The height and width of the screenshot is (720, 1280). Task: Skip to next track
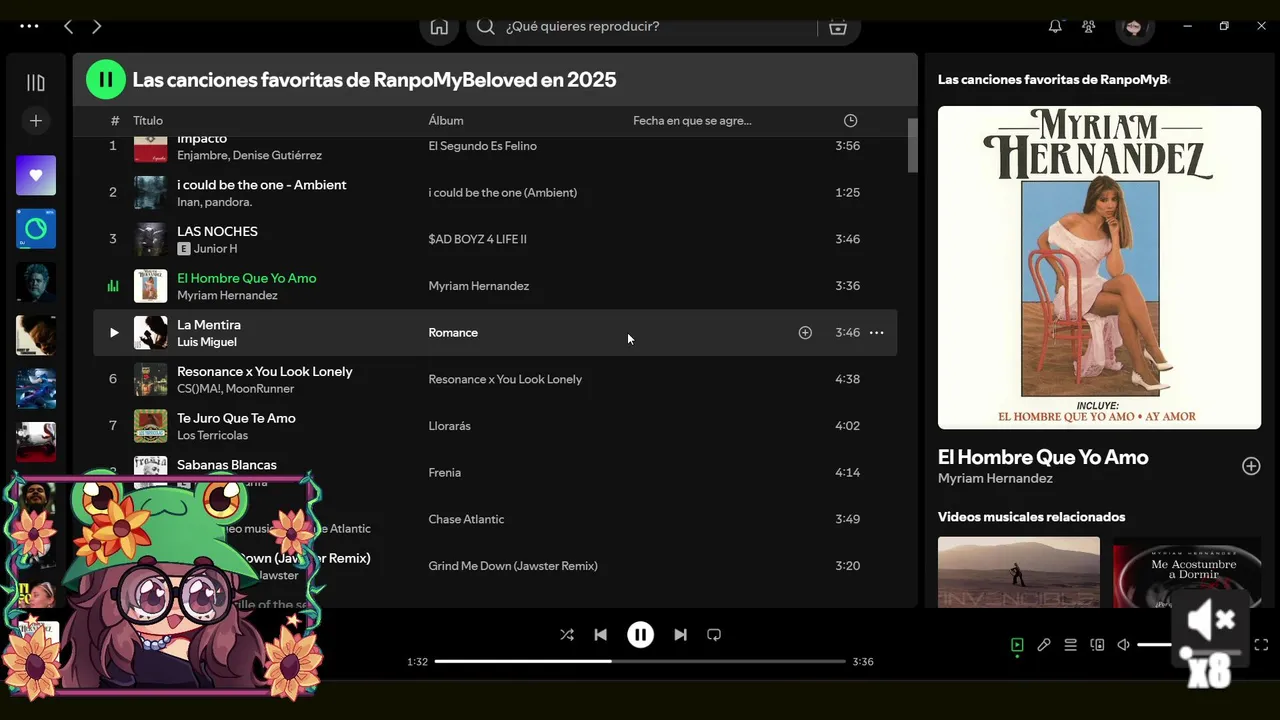pos(680,634)
